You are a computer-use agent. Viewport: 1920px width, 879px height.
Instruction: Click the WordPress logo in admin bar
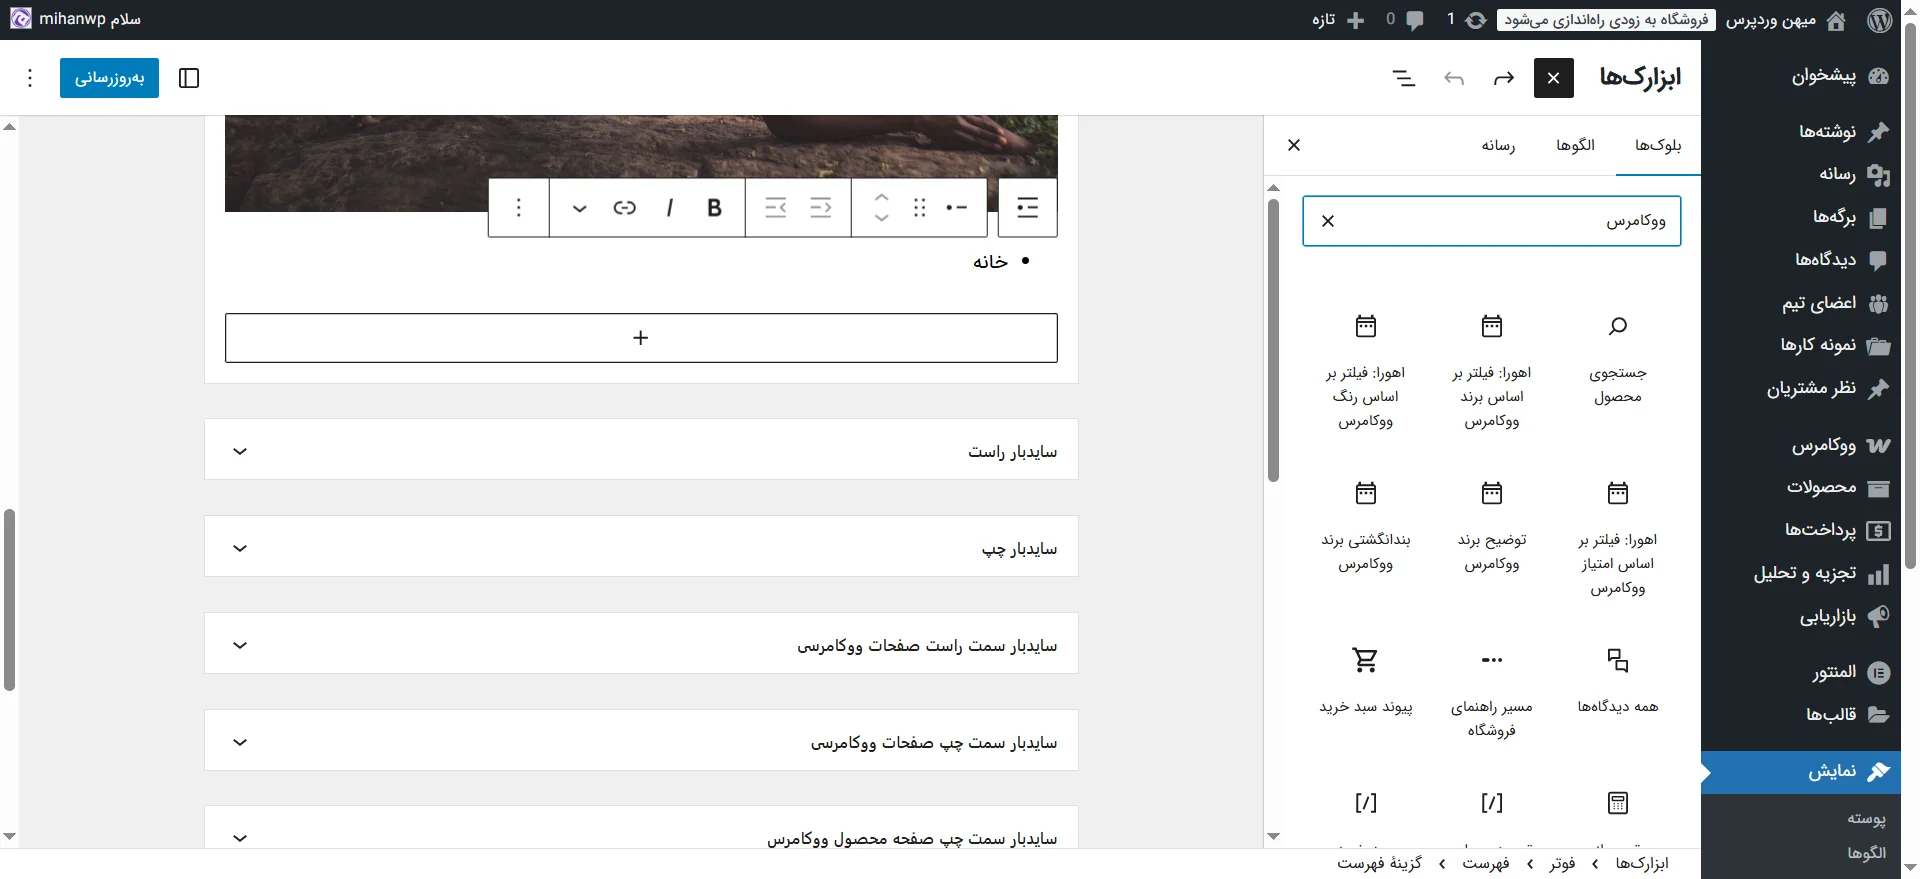pyautogui.click(x=1880, y=20)
